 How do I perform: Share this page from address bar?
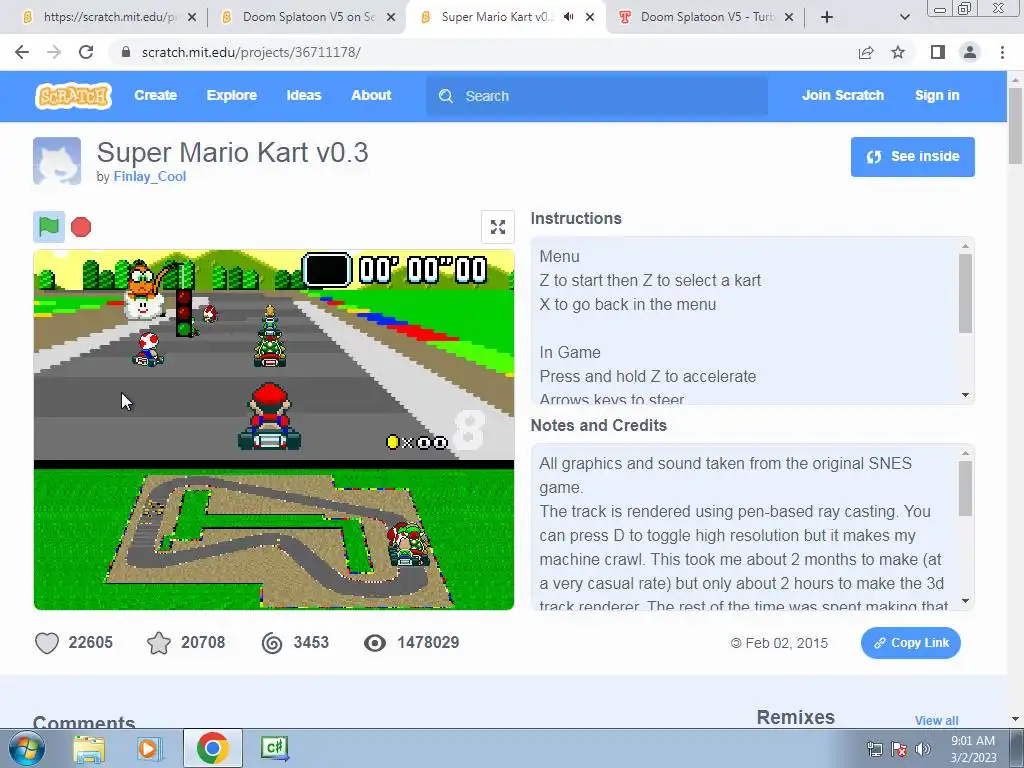tap(866, 52)
